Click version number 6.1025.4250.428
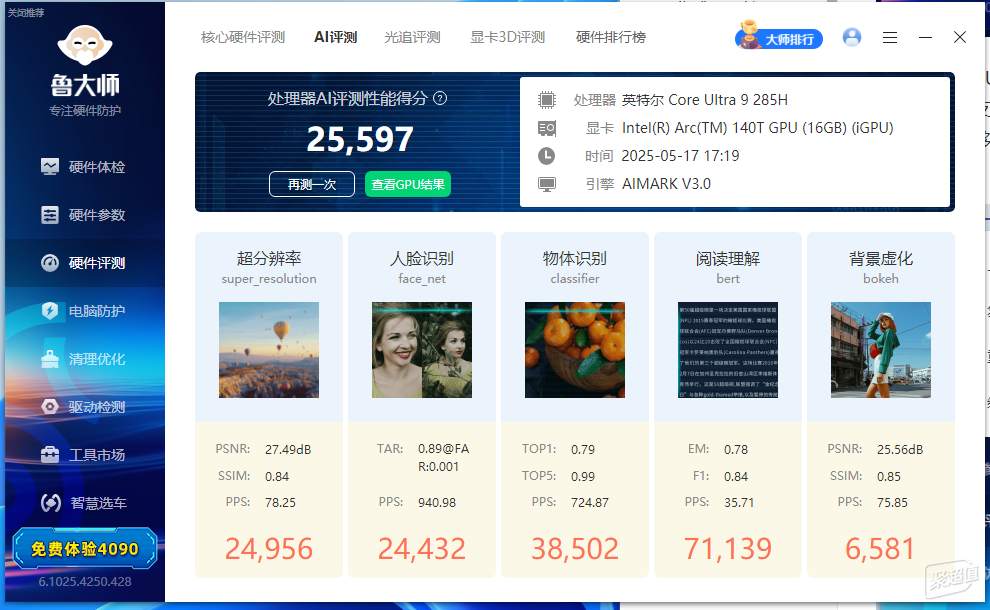 click(85, 582)
